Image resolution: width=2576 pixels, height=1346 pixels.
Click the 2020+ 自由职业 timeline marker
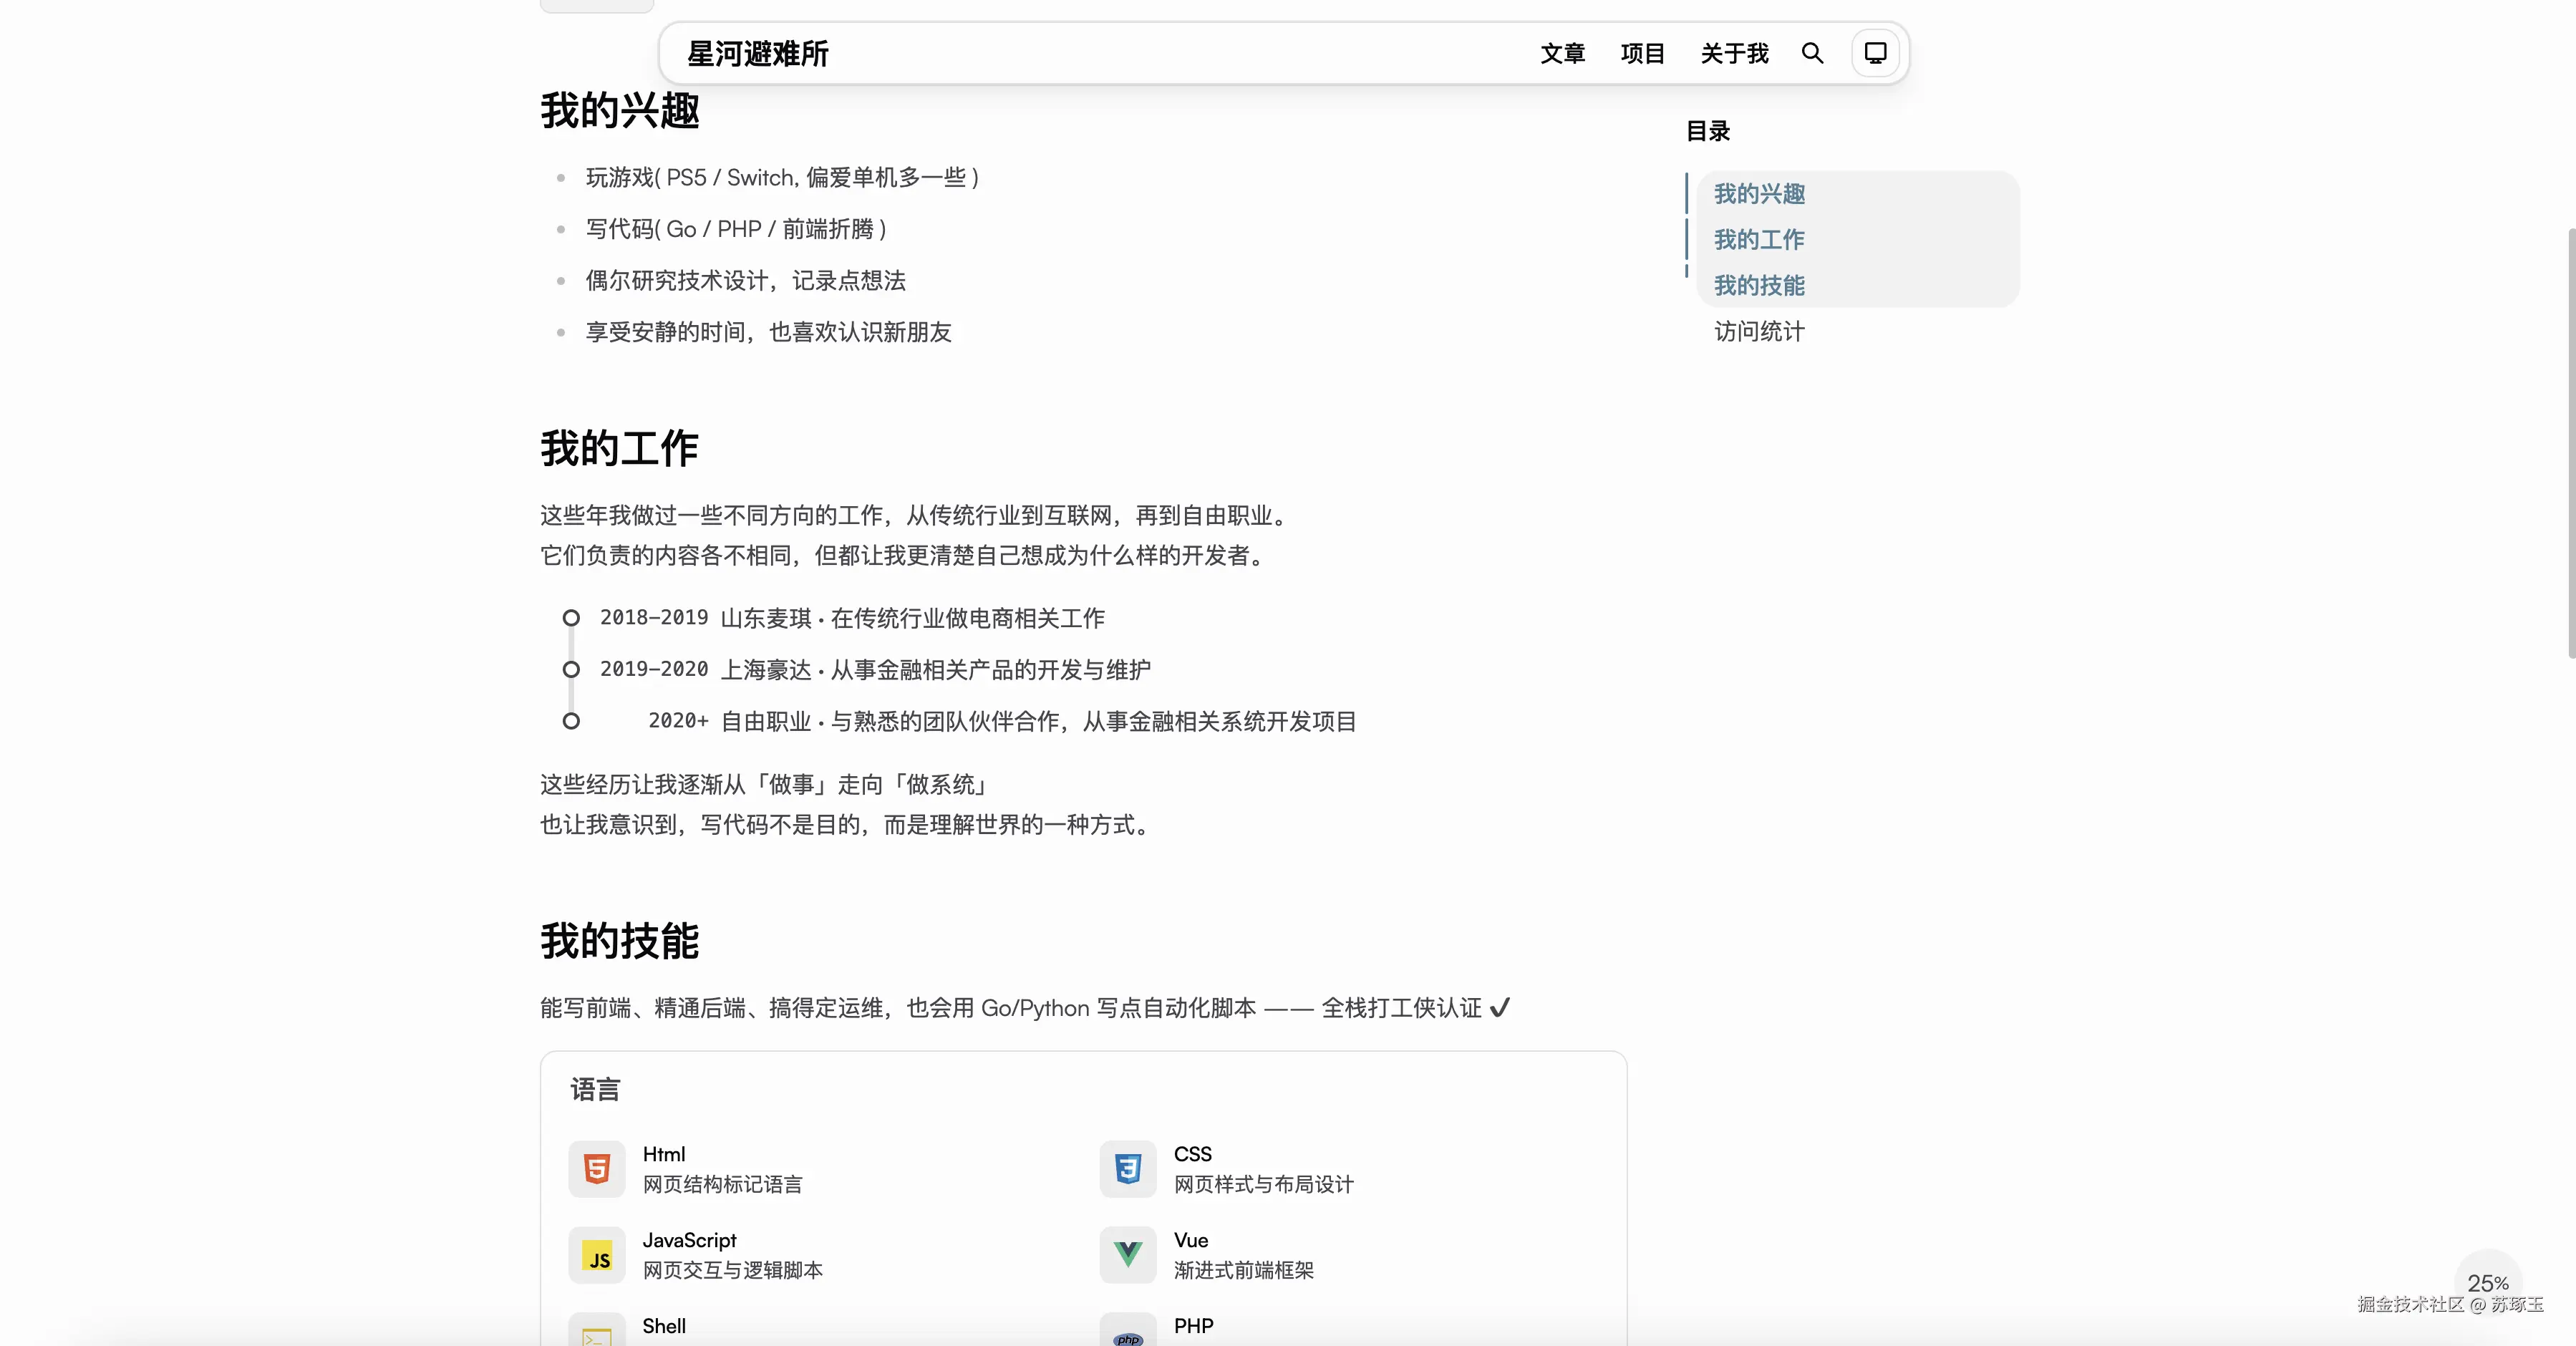point(571,721)
